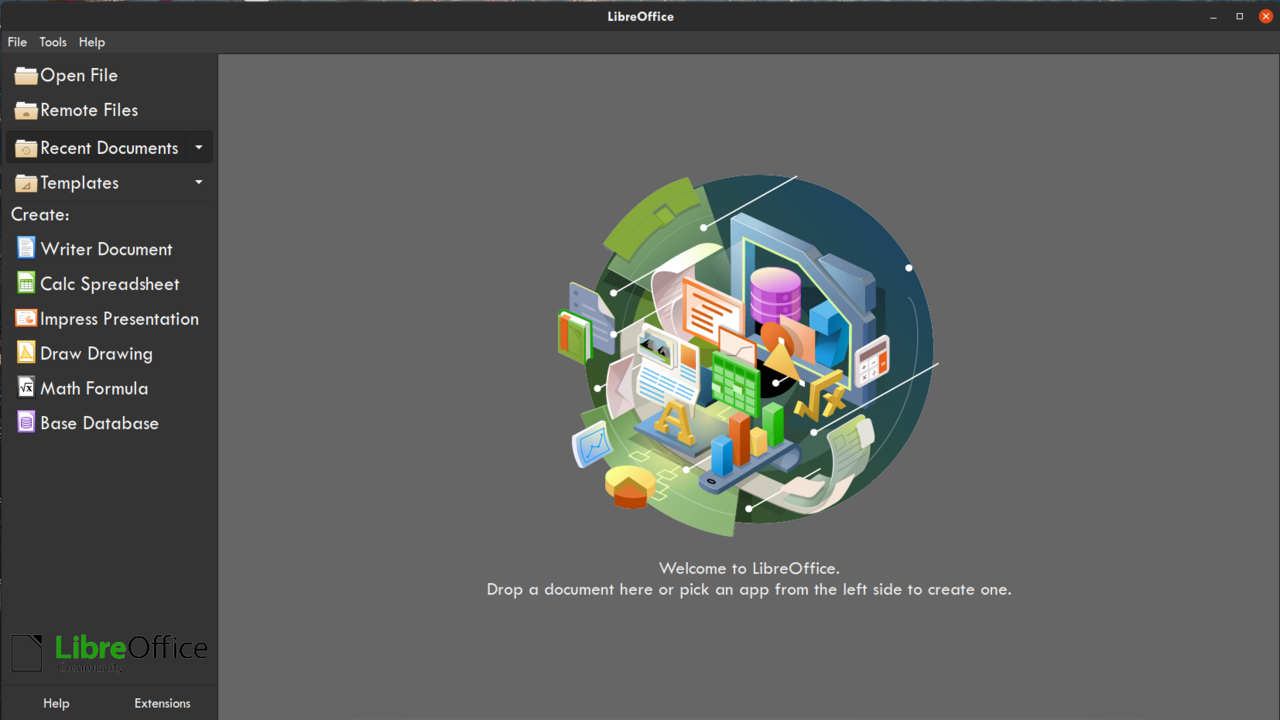1280x720 pixels.
Task: Start a new Calc Spreadsheet
Action: (109, 284)
